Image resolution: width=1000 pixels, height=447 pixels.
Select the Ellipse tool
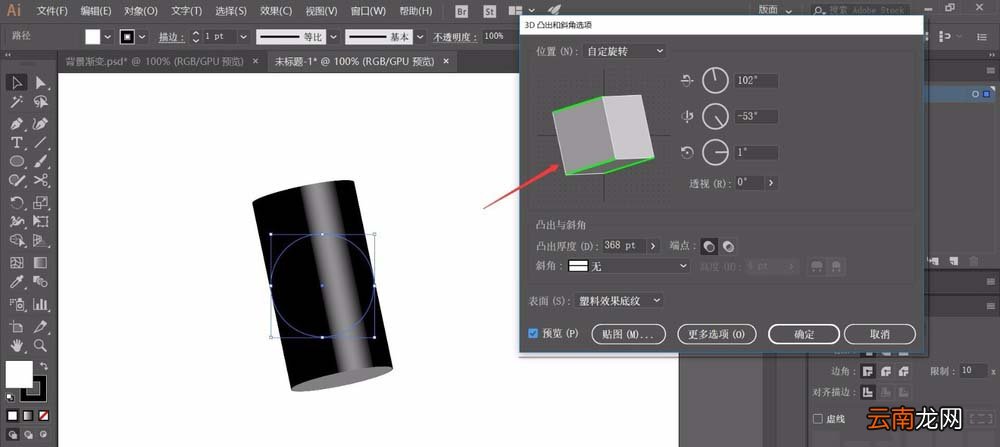click(17, 161)
